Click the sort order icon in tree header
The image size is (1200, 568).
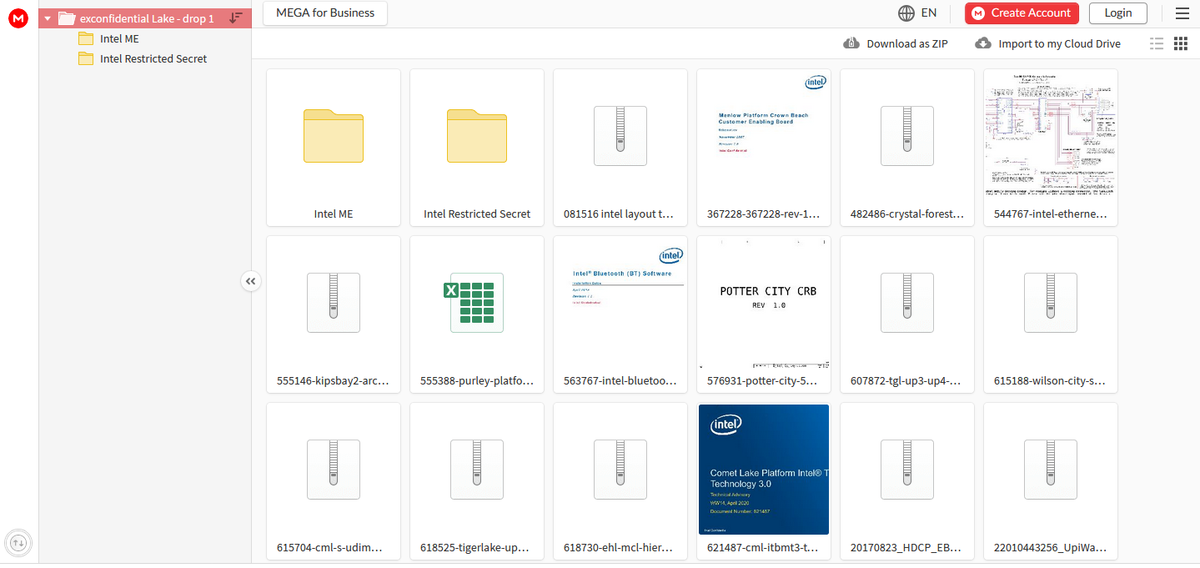point(235,18)
